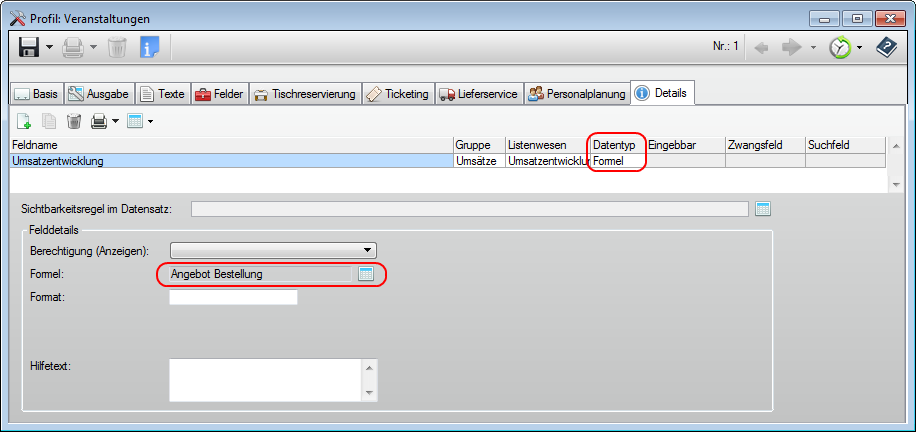The image size is (916, 432).
Task: Go to the Lieferservice tab
Action: point(478,94)
